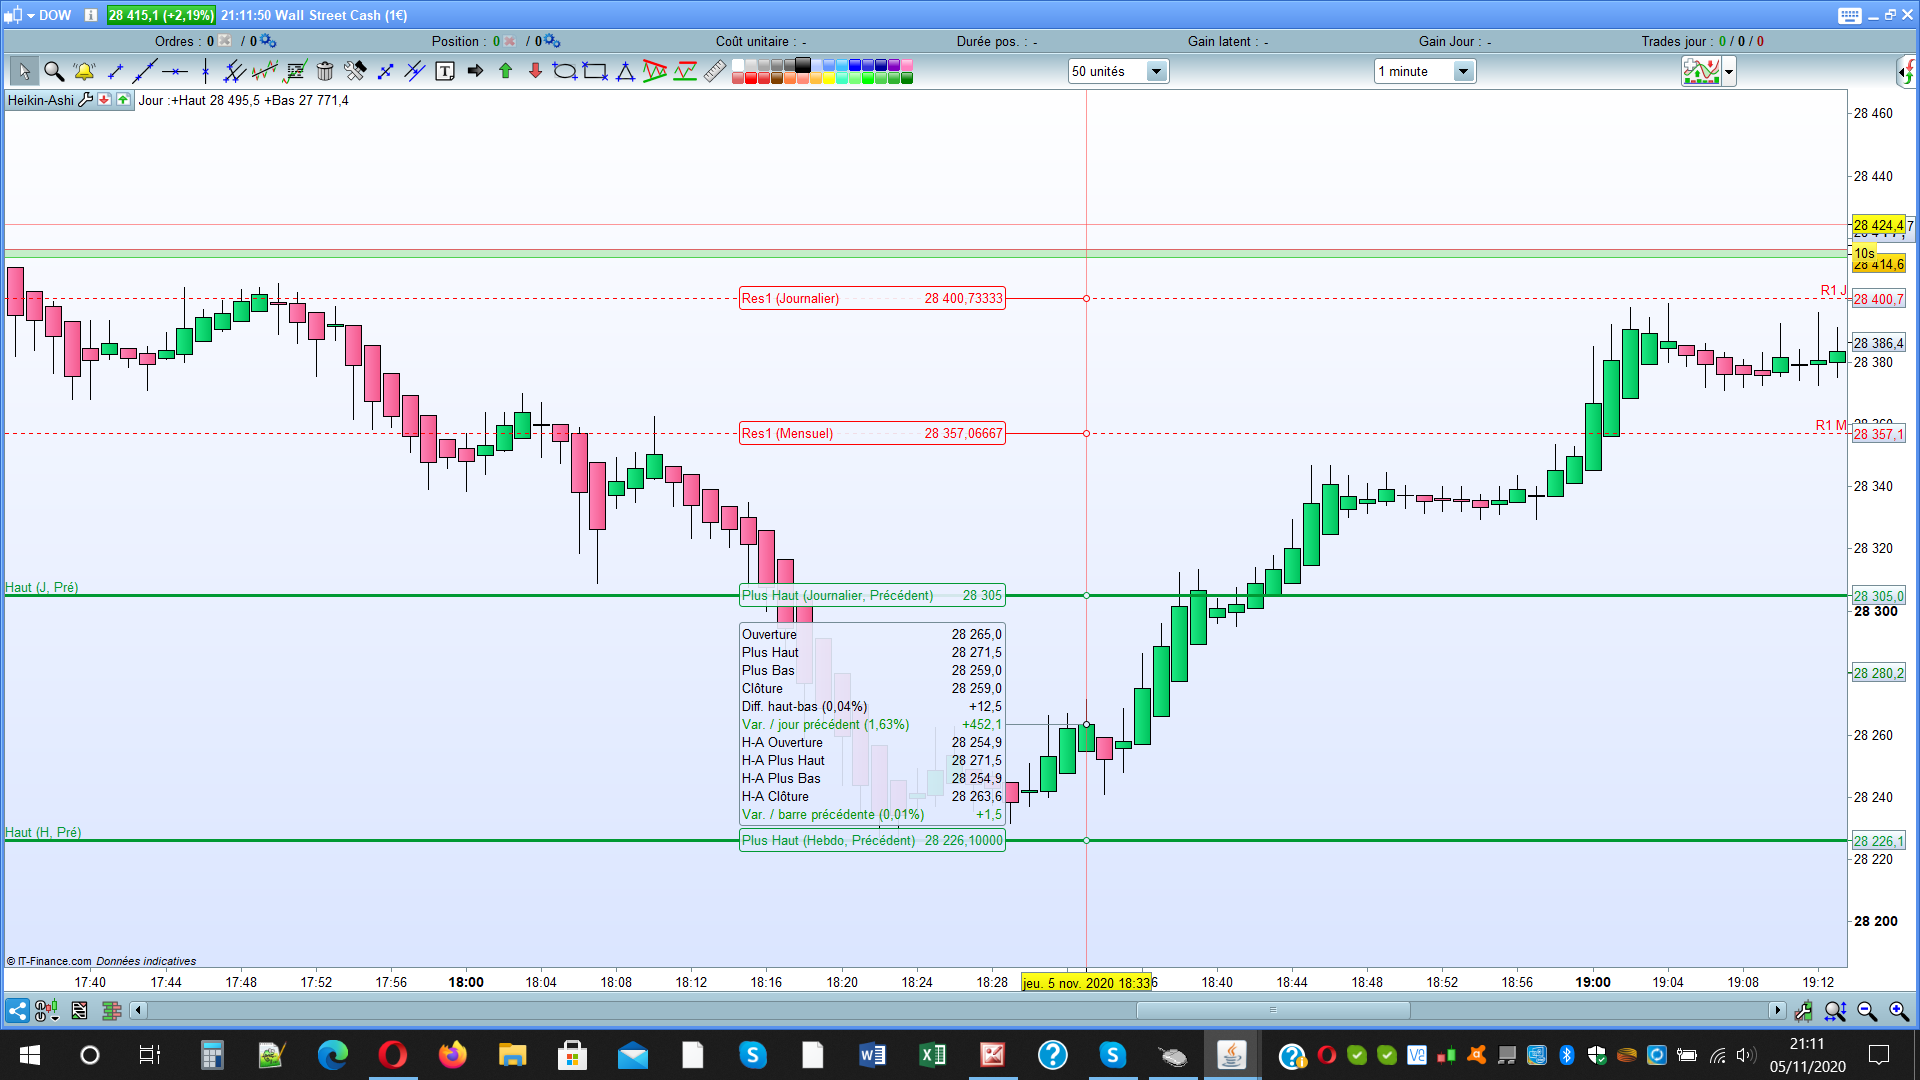Image resolution: width=1920 pixels, height=1080 pixels.
Task: Click the alert bell icon
Action: (x=84, y=71)
